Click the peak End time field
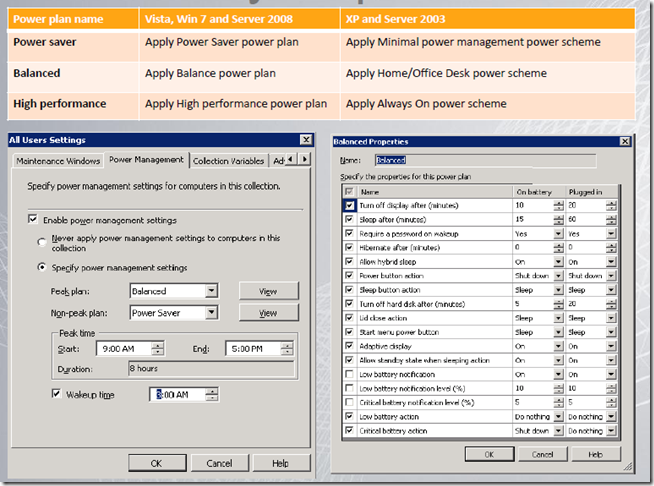This screenshot has width=654, height=486. coord(253,349)
